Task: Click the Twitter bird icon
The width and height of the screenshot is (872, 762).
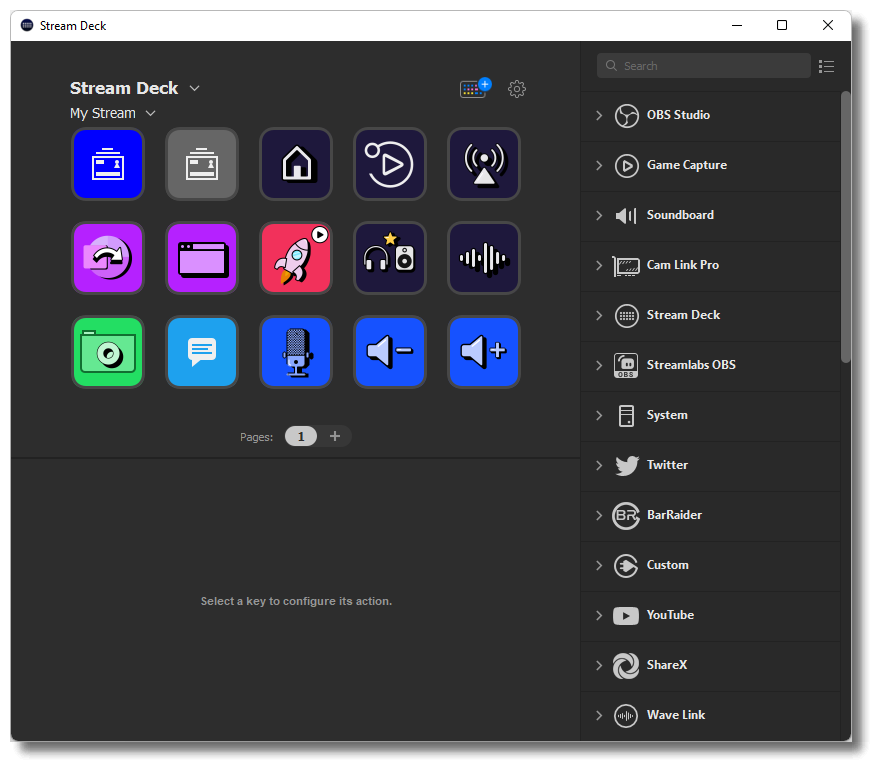Action: [x=627, y=466]
